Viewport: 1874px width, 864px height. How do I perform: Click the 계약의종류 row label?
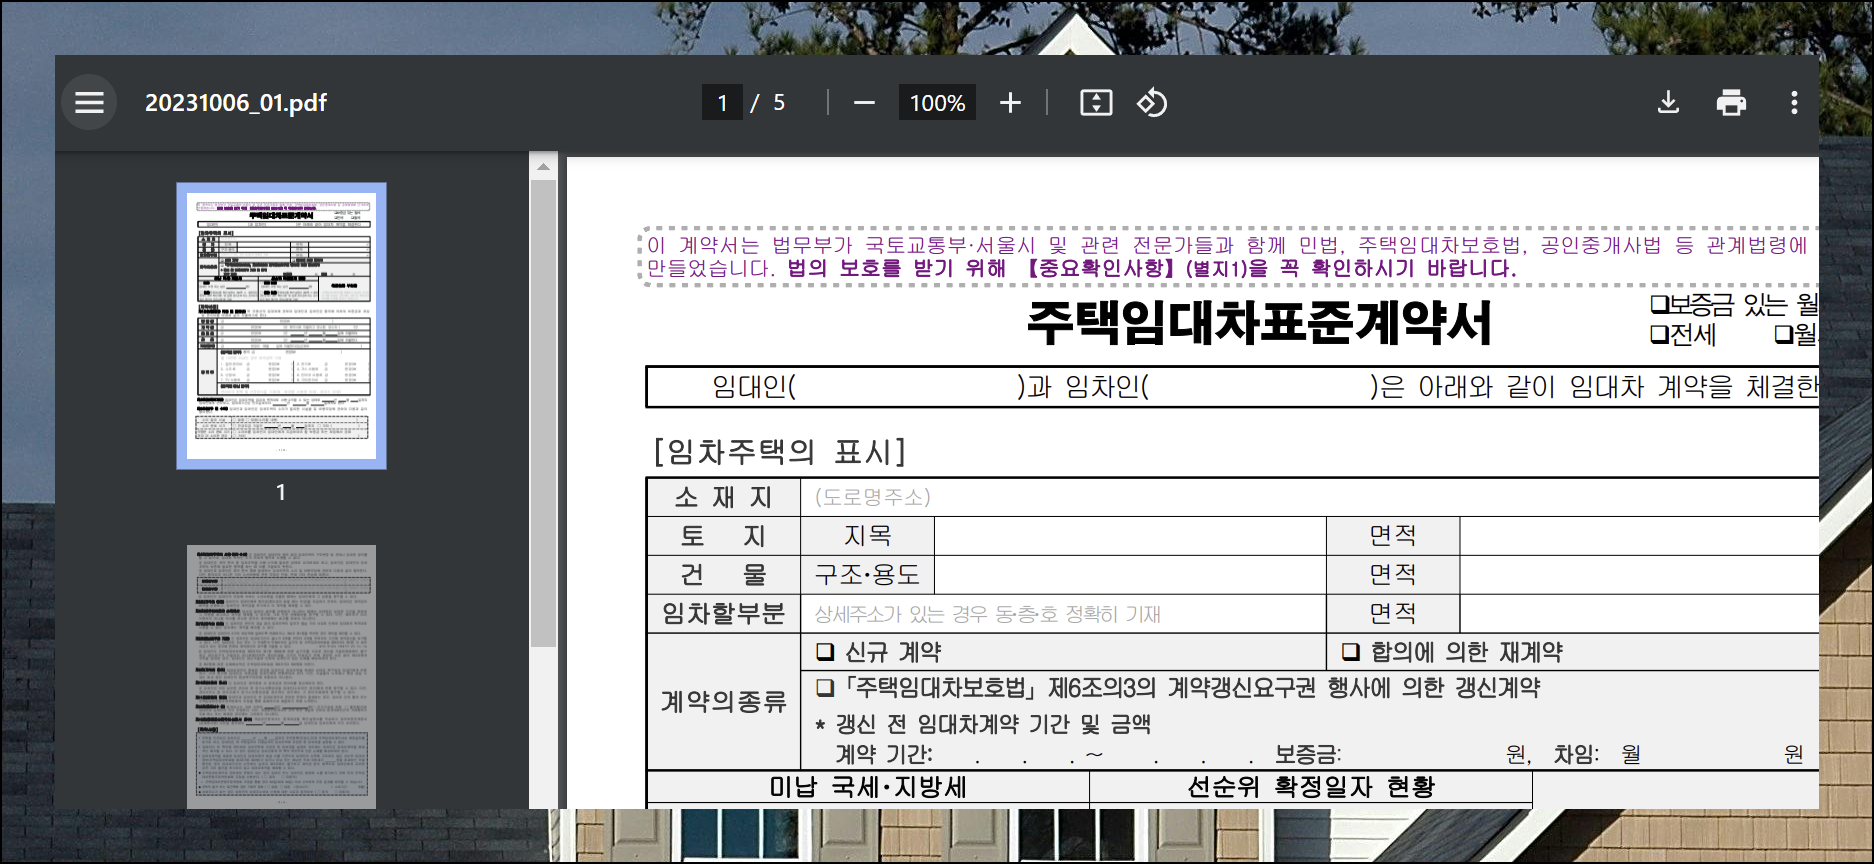coord(723,702)
